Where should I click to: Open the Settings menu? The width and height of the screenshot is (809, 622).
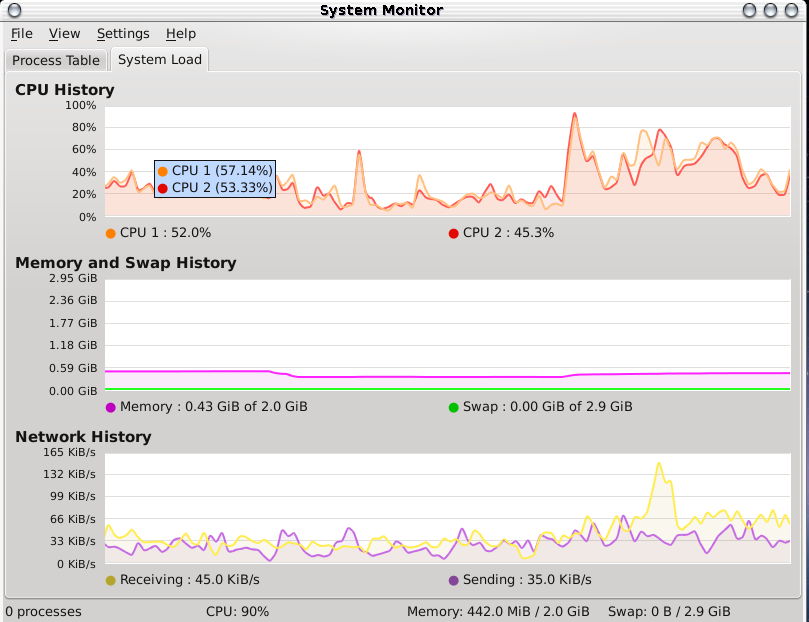[123, 34]
